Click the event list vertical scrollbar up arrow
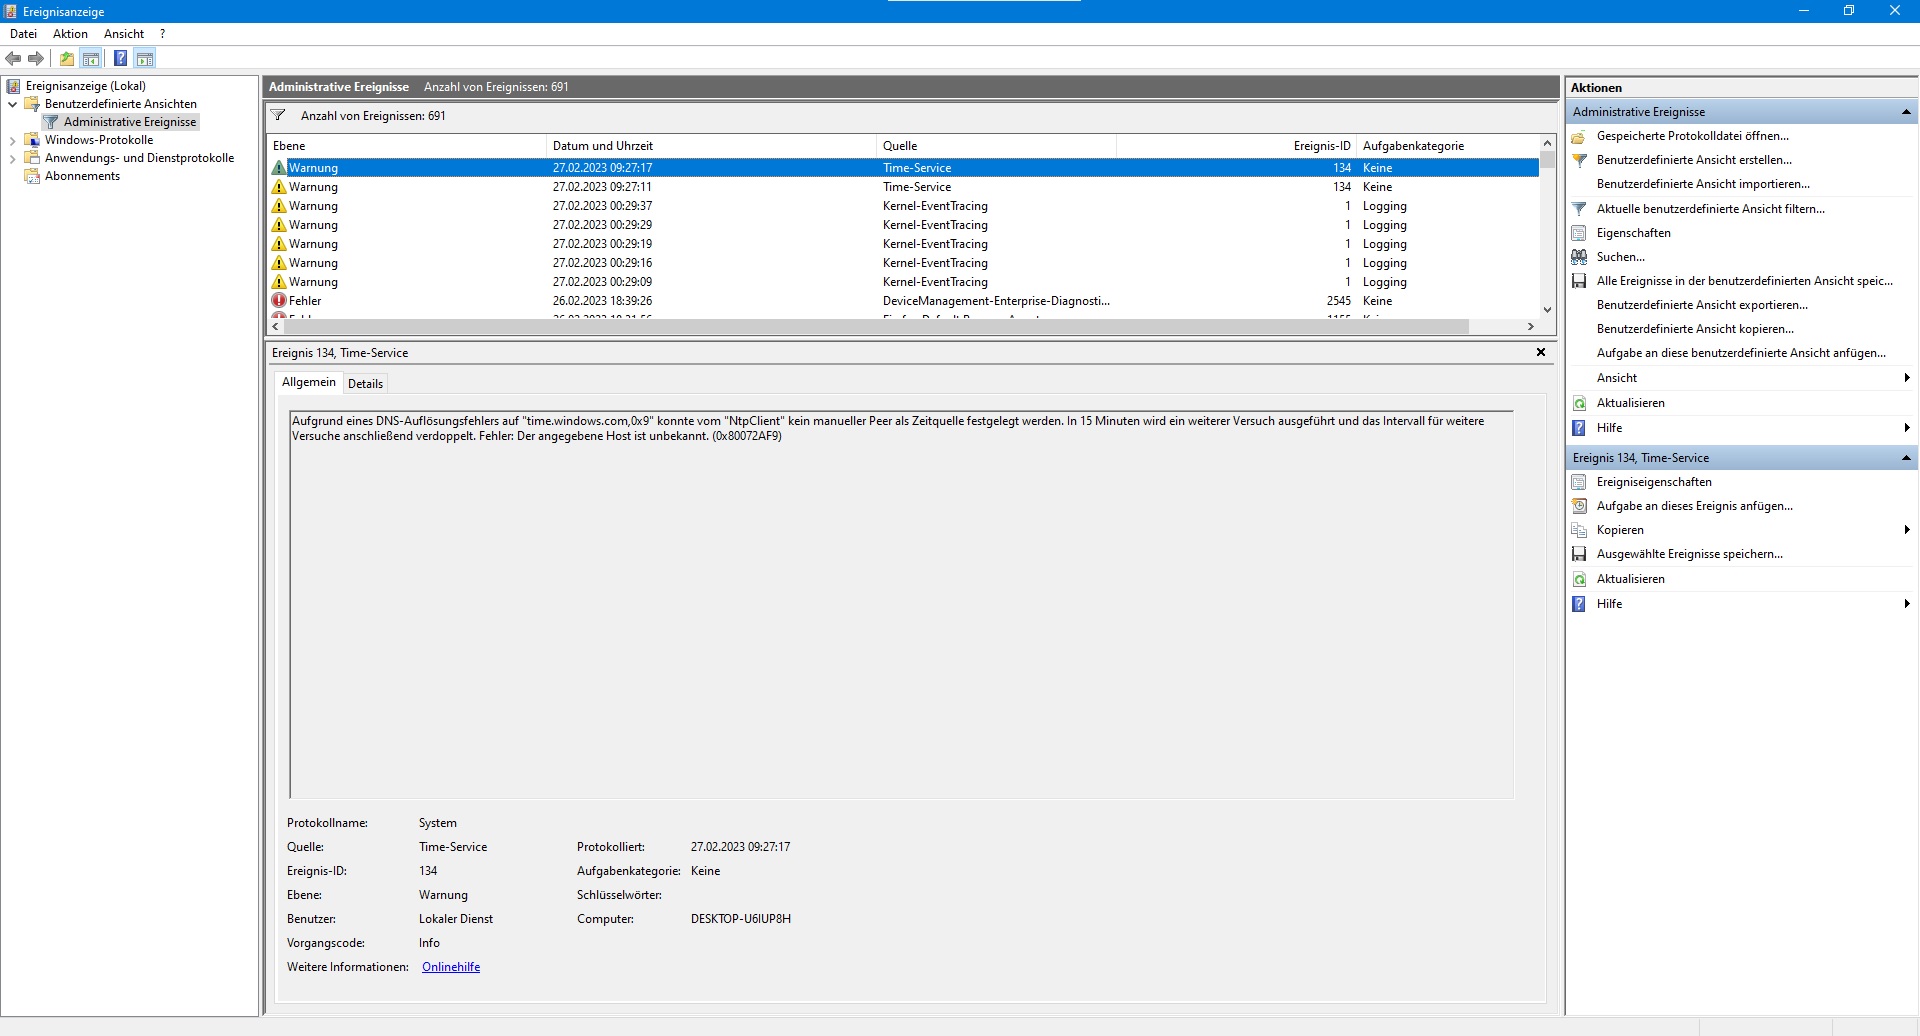The image size is (1920, 1036). pos(1547,143)
